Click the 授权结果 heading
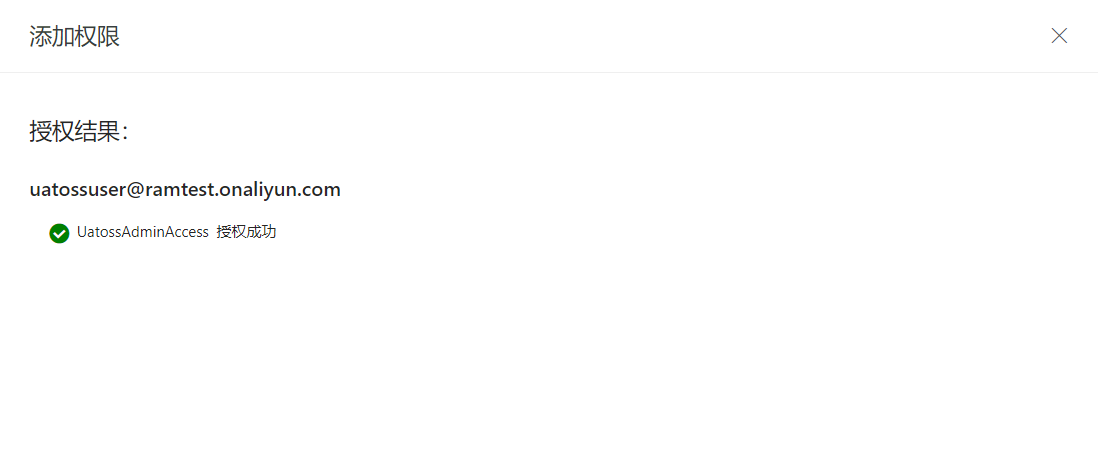1098x454 pixels. click(x=78, y=131)
